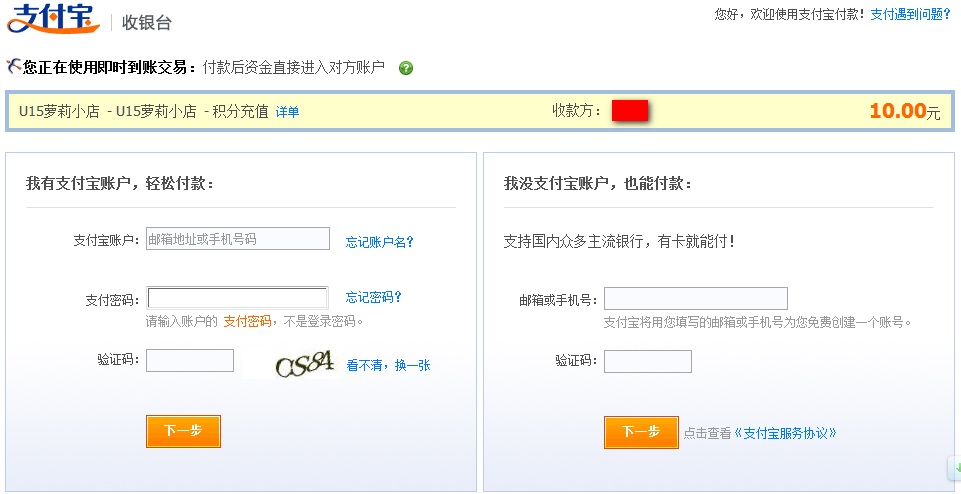Click the Alipay (支付宝) logo

click(53, 19)
